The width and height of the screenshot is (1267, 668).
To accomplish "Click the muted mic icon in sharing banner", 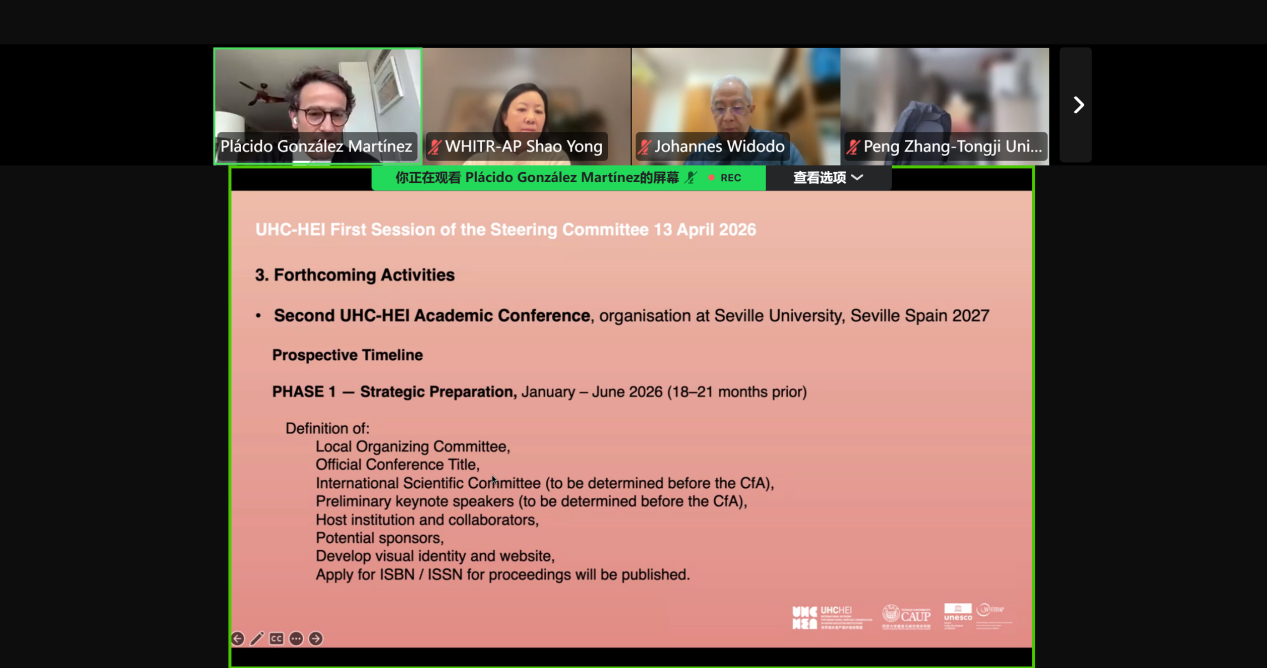I will [690, 178].
